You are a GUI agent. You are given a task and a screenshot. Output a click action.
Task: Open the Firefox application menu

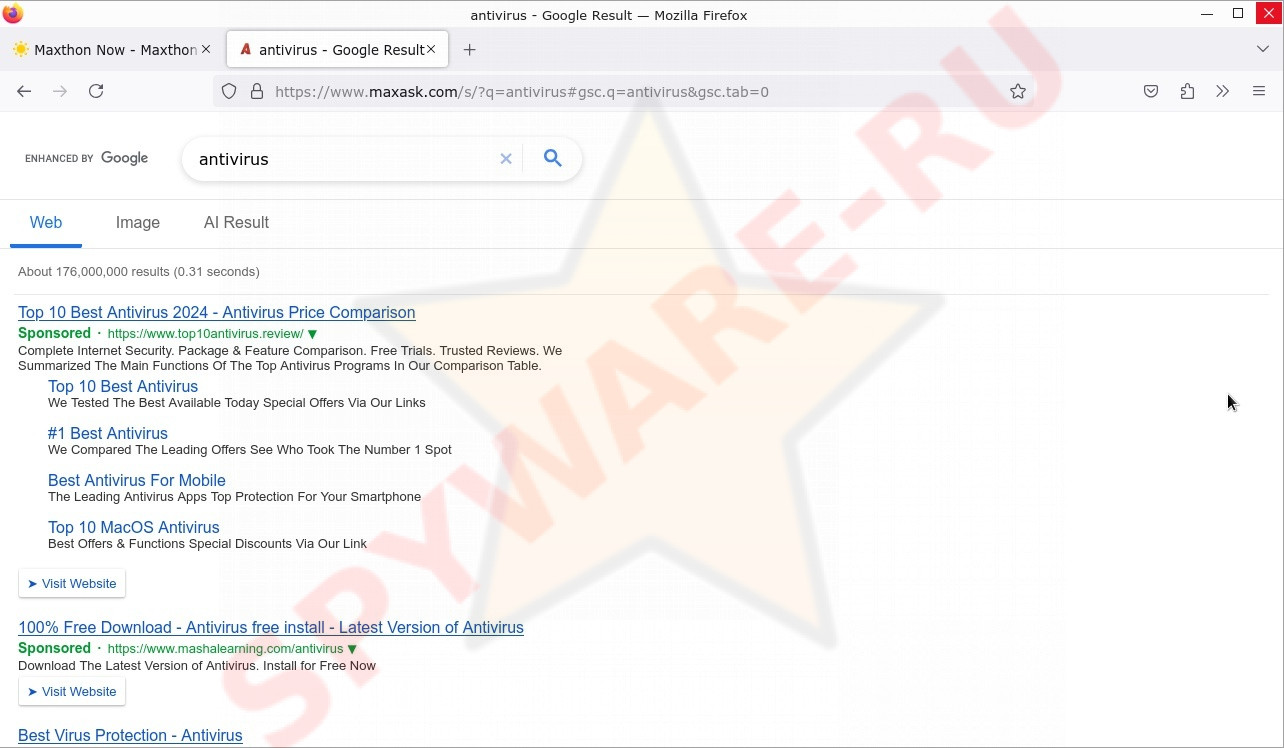click(x=1259, y=91)
